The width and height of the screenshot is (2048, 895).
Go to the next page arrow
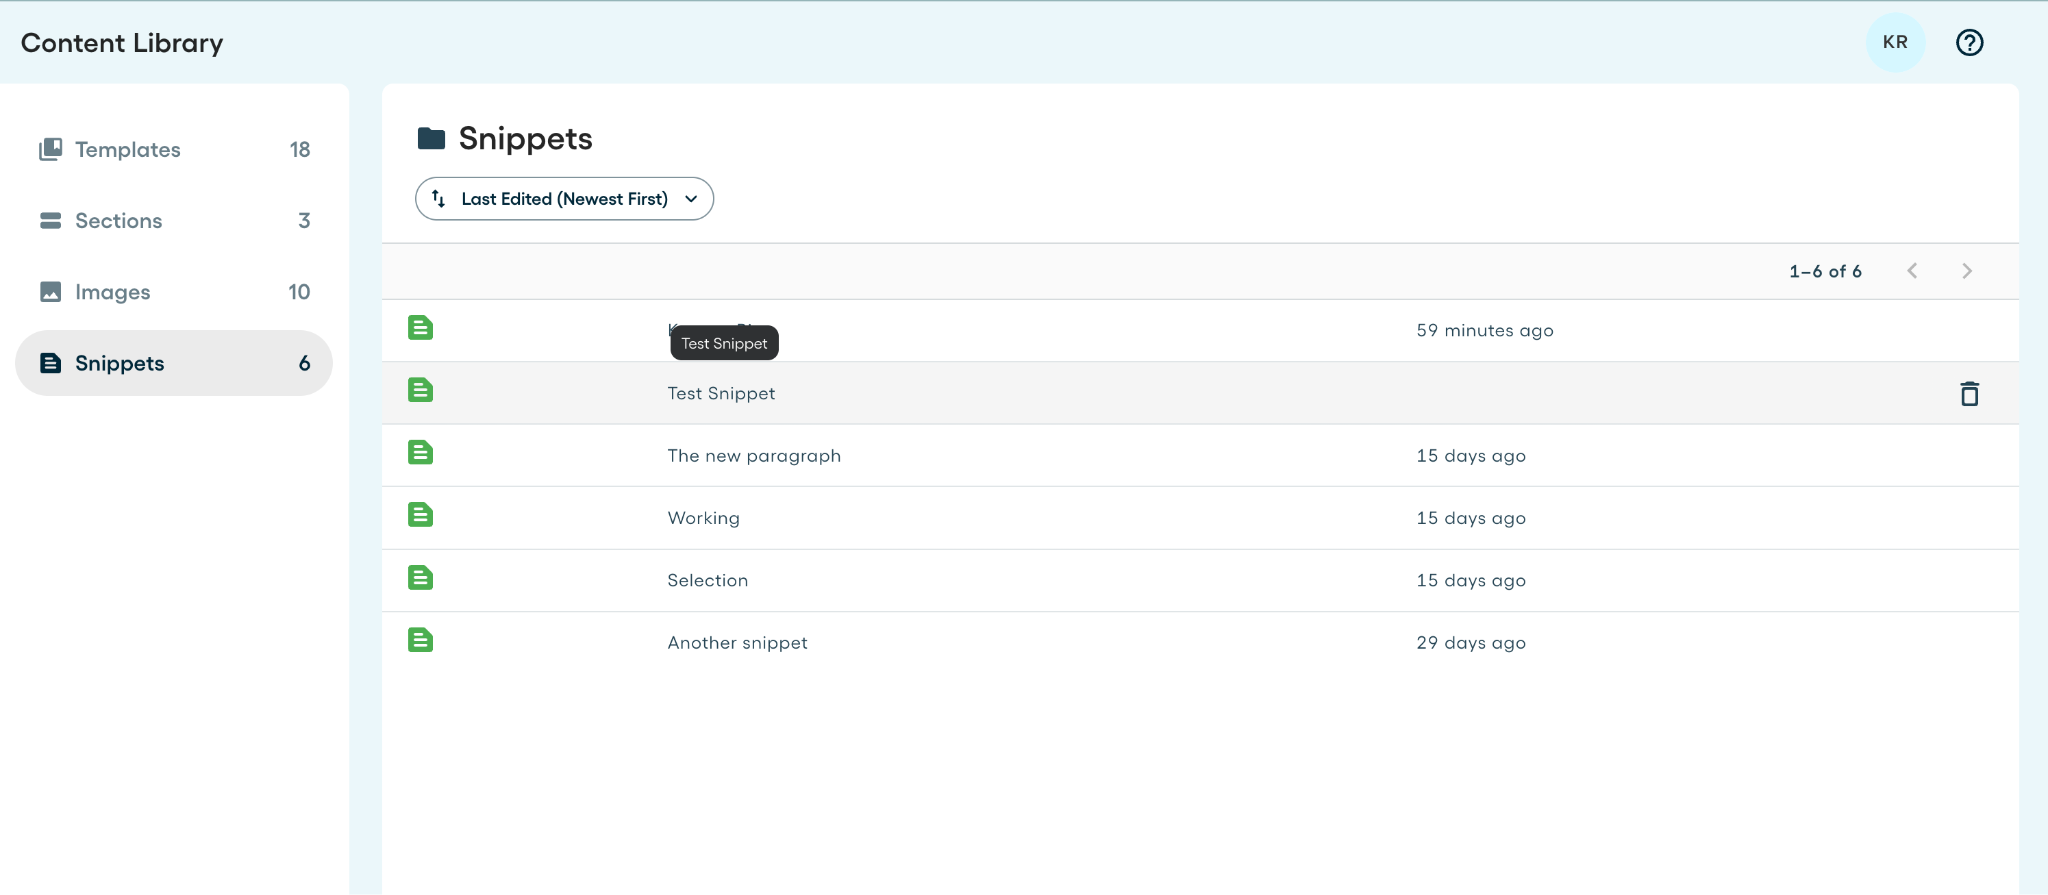click(1967, 271)
